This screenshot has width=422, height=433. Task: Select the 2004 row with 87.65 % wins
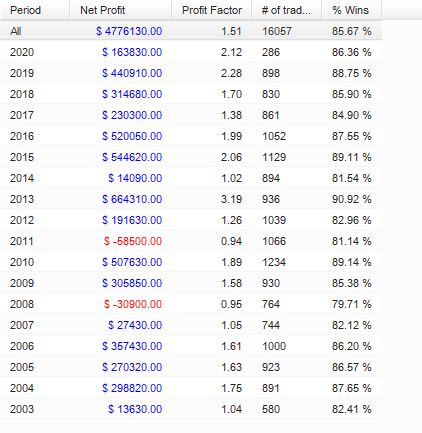[191, 388]
